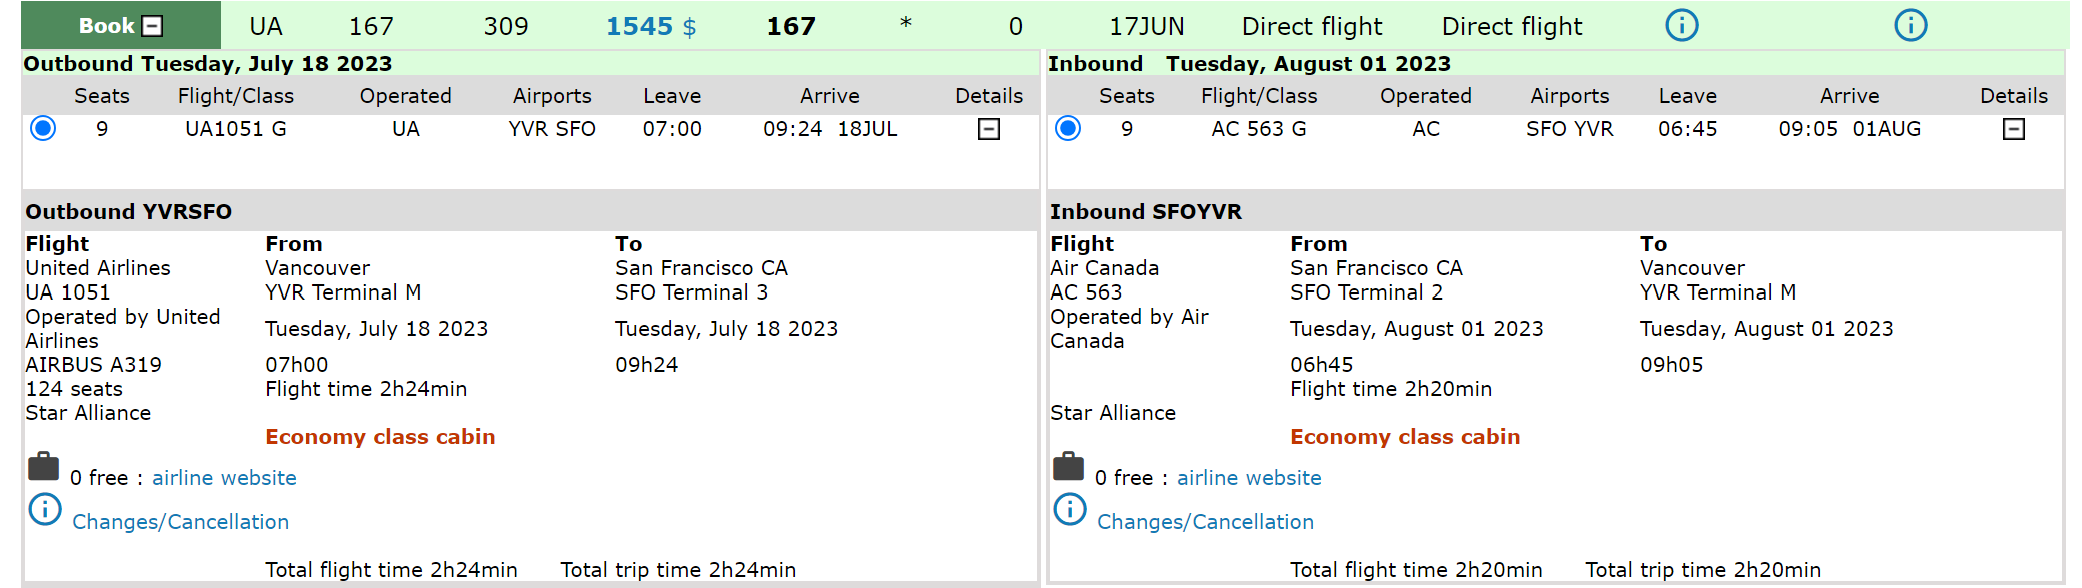Select the AC 563 inbound flight radio button

(x=1068, y=128)
